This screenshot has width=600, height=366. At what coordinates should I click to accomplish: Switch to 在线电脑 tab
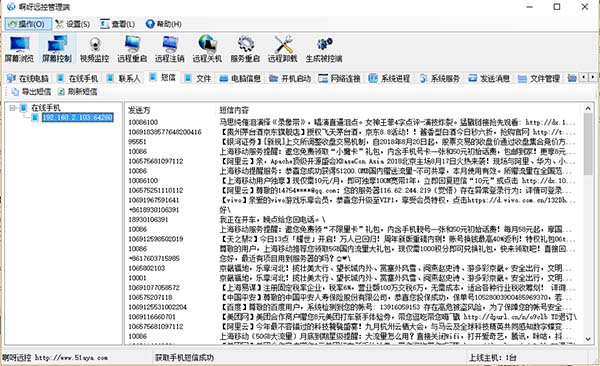28,78
